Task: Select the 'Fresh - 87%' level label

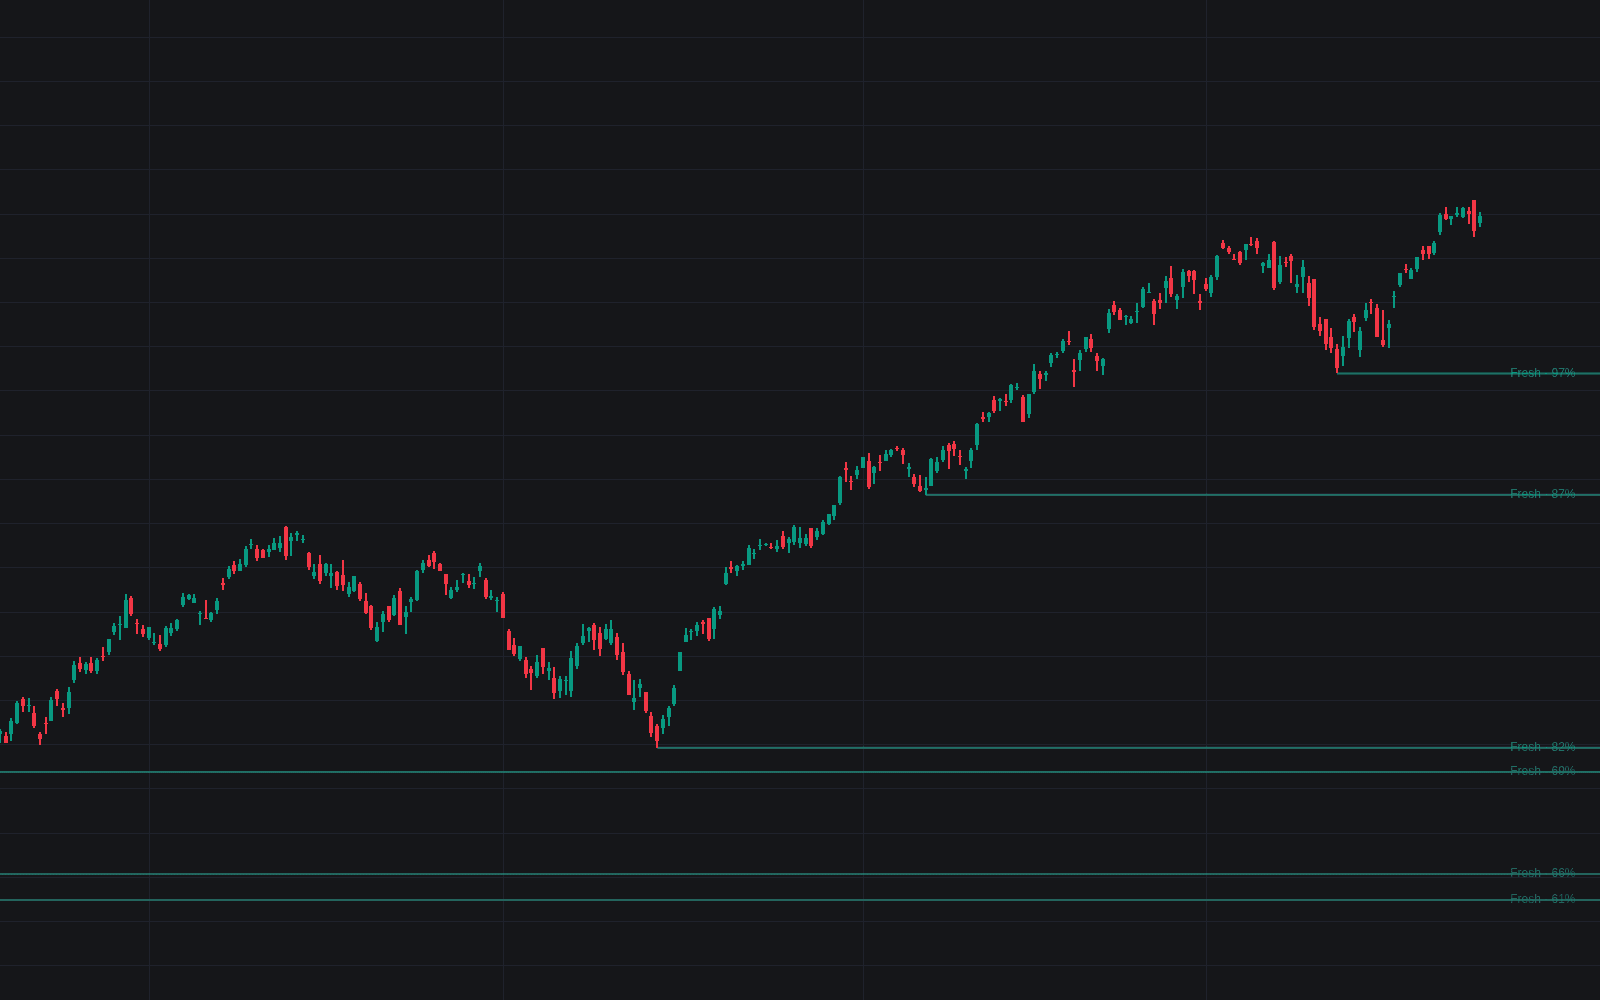Action: click(1542, 494)
